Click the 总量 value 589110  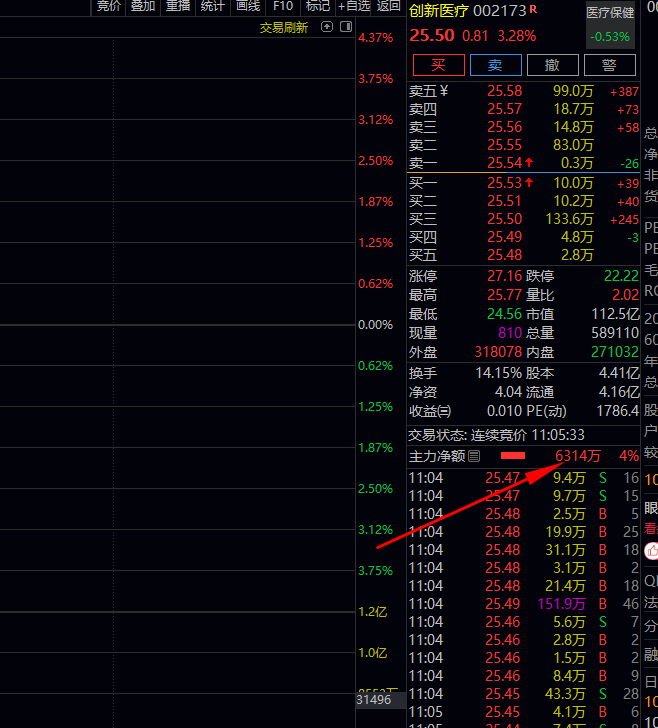coord(615,333)
